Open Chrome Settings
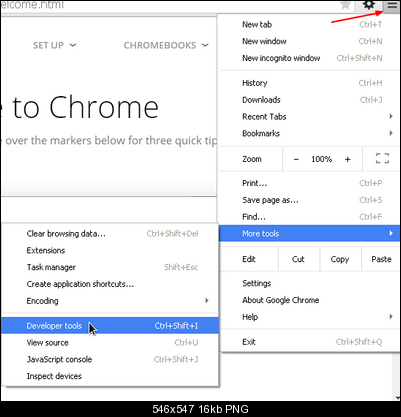401x417 pixels. click(x=309, y=283)
